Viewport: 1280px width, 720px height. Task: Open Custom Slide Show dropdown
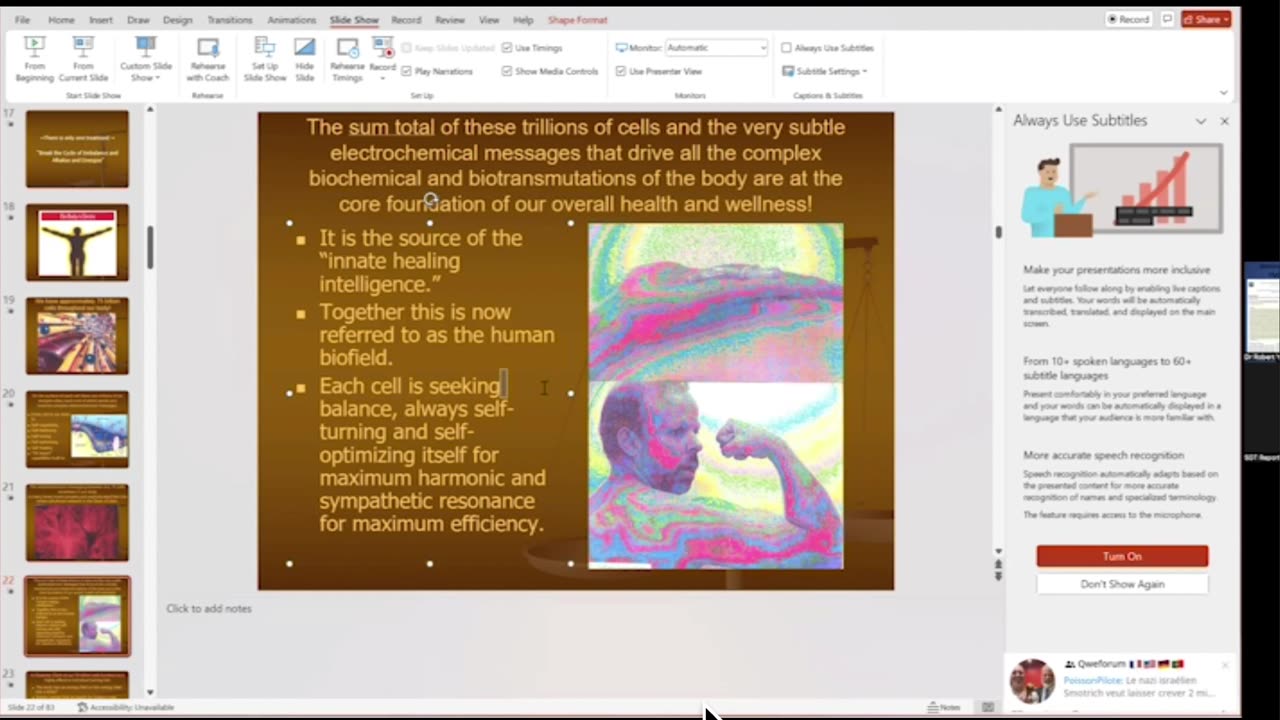click(x=146, y=59)
